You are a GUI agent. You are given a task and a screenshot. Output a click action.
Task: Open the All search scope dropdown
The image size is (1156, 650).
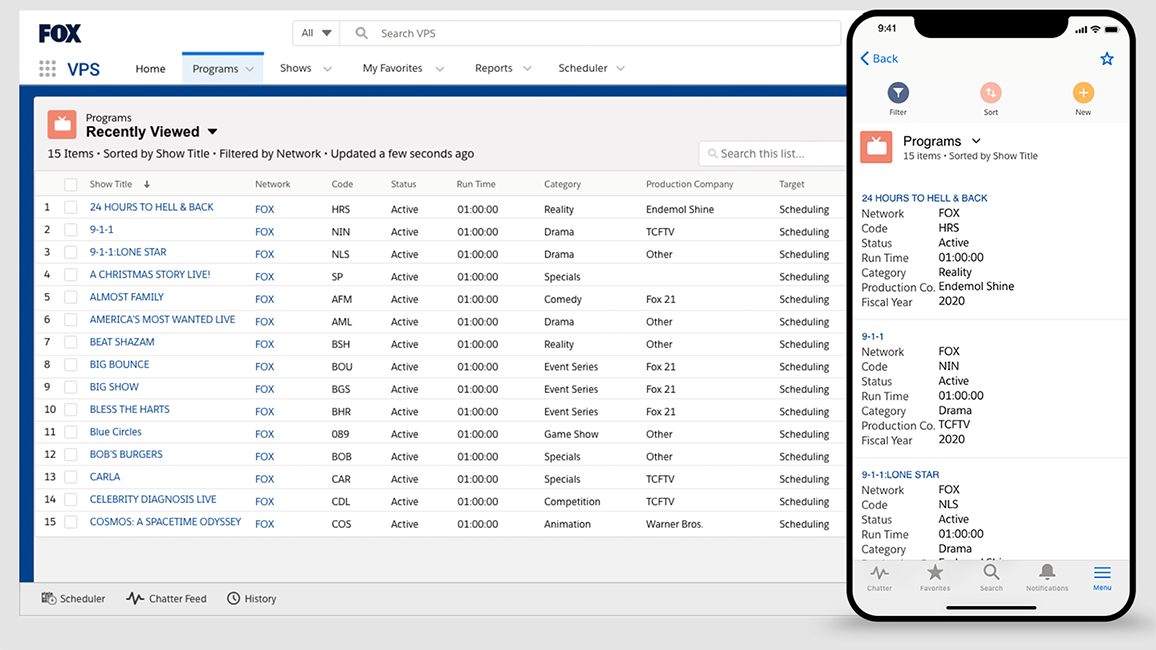tap(315, 33)
